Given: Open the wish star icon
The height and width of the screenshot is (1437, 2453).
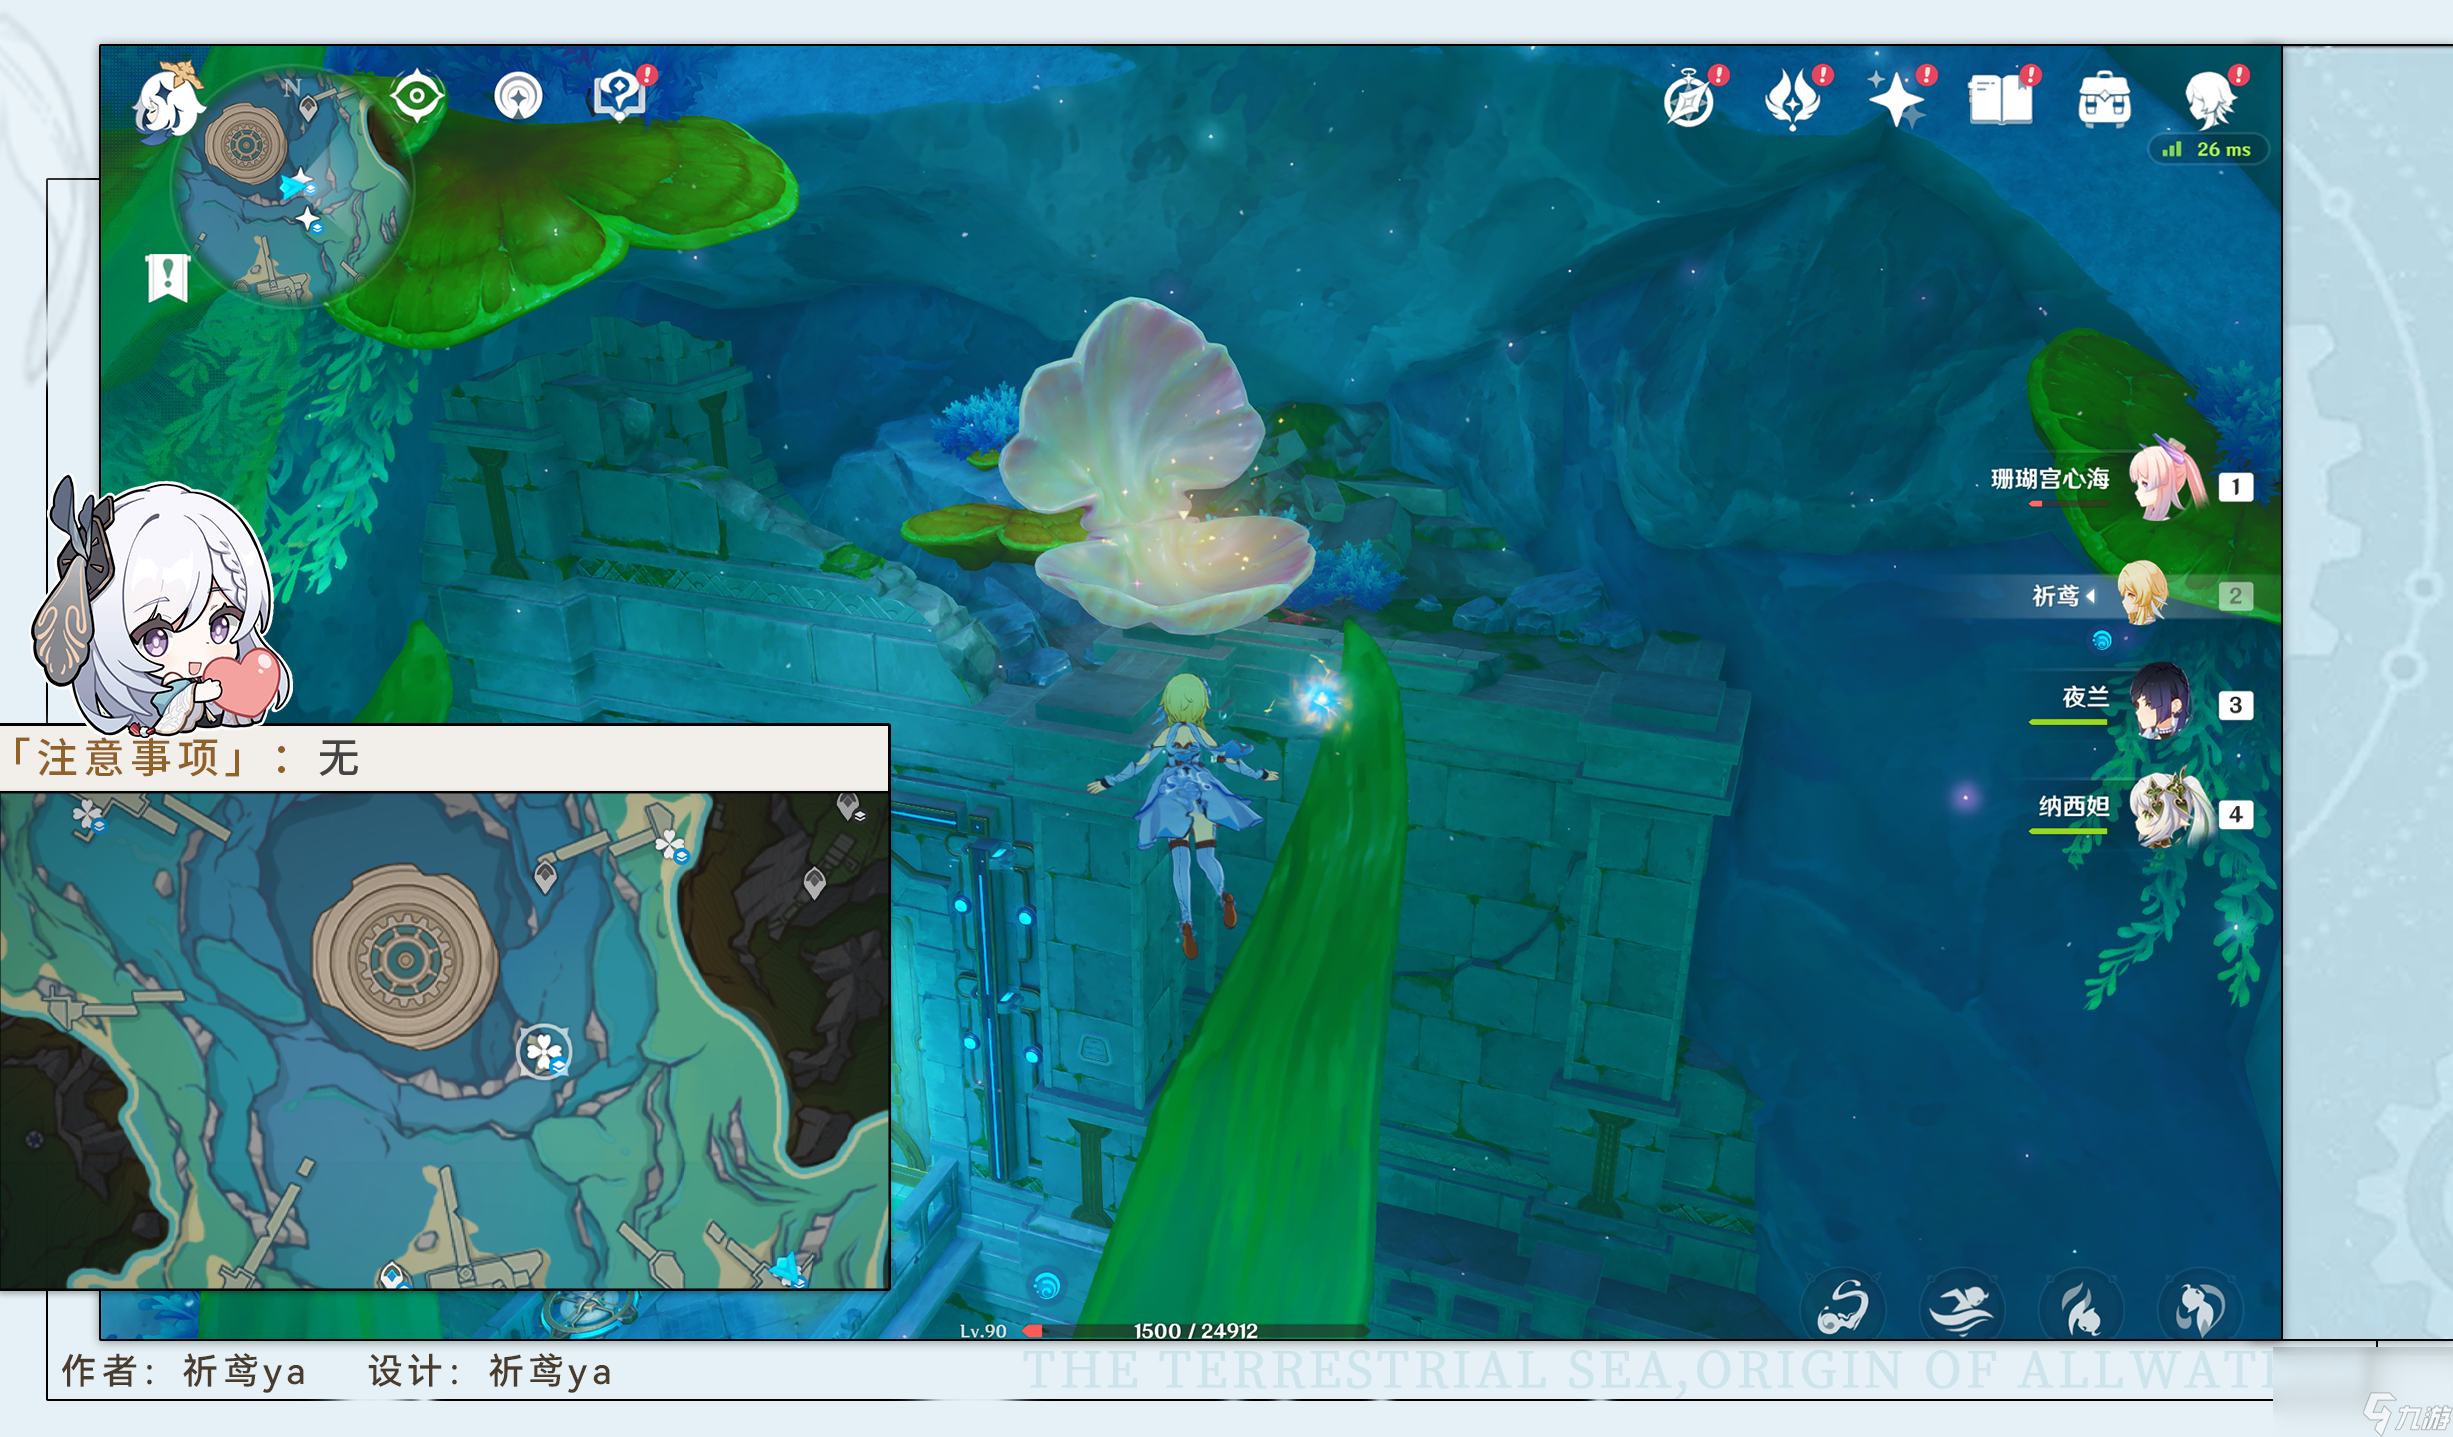Looking at the screenshot, I should [1896, 100].
